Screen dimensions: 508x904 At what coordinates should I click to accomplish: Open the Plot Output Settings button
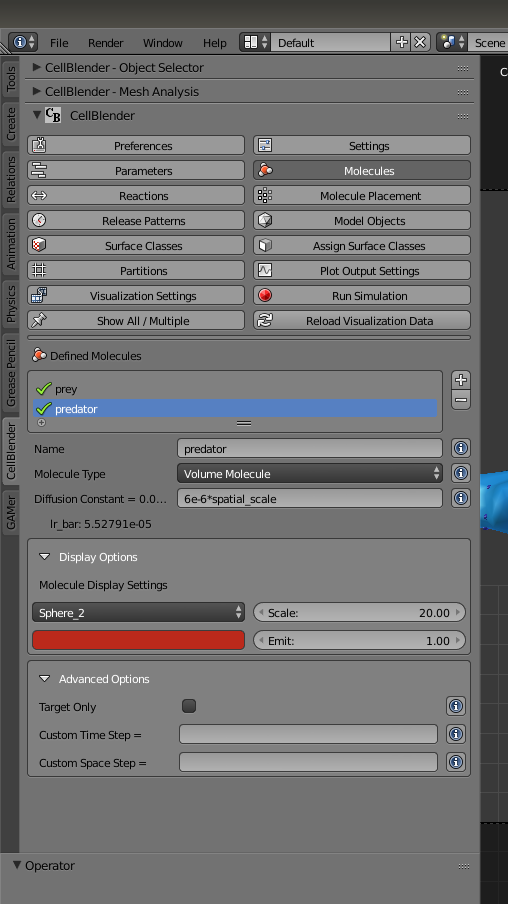pos(362,270)
